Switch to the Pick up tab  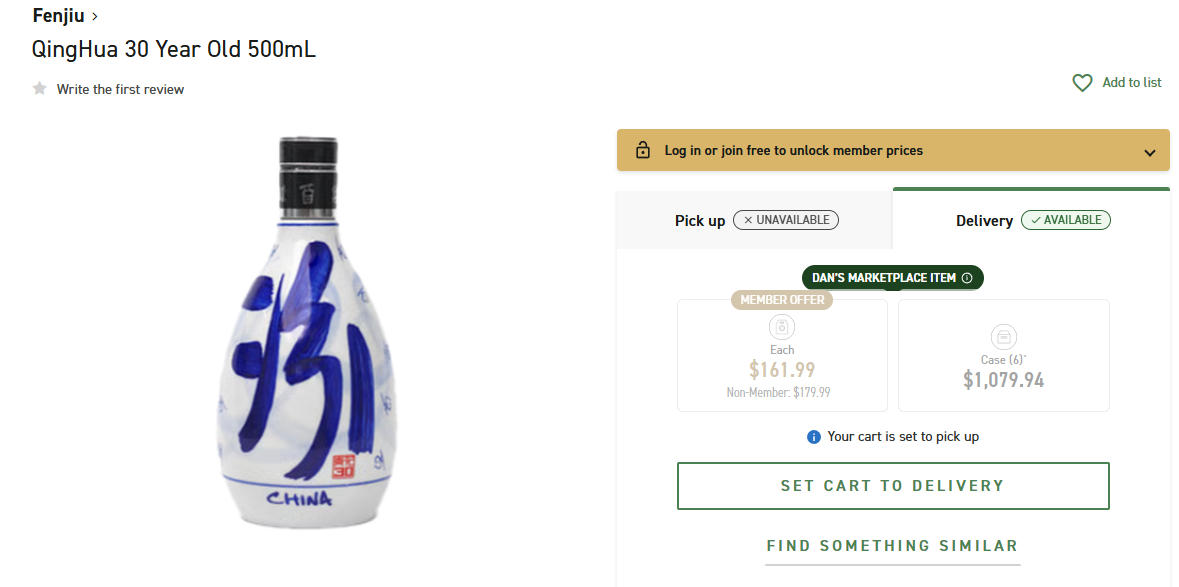point(755,220)
